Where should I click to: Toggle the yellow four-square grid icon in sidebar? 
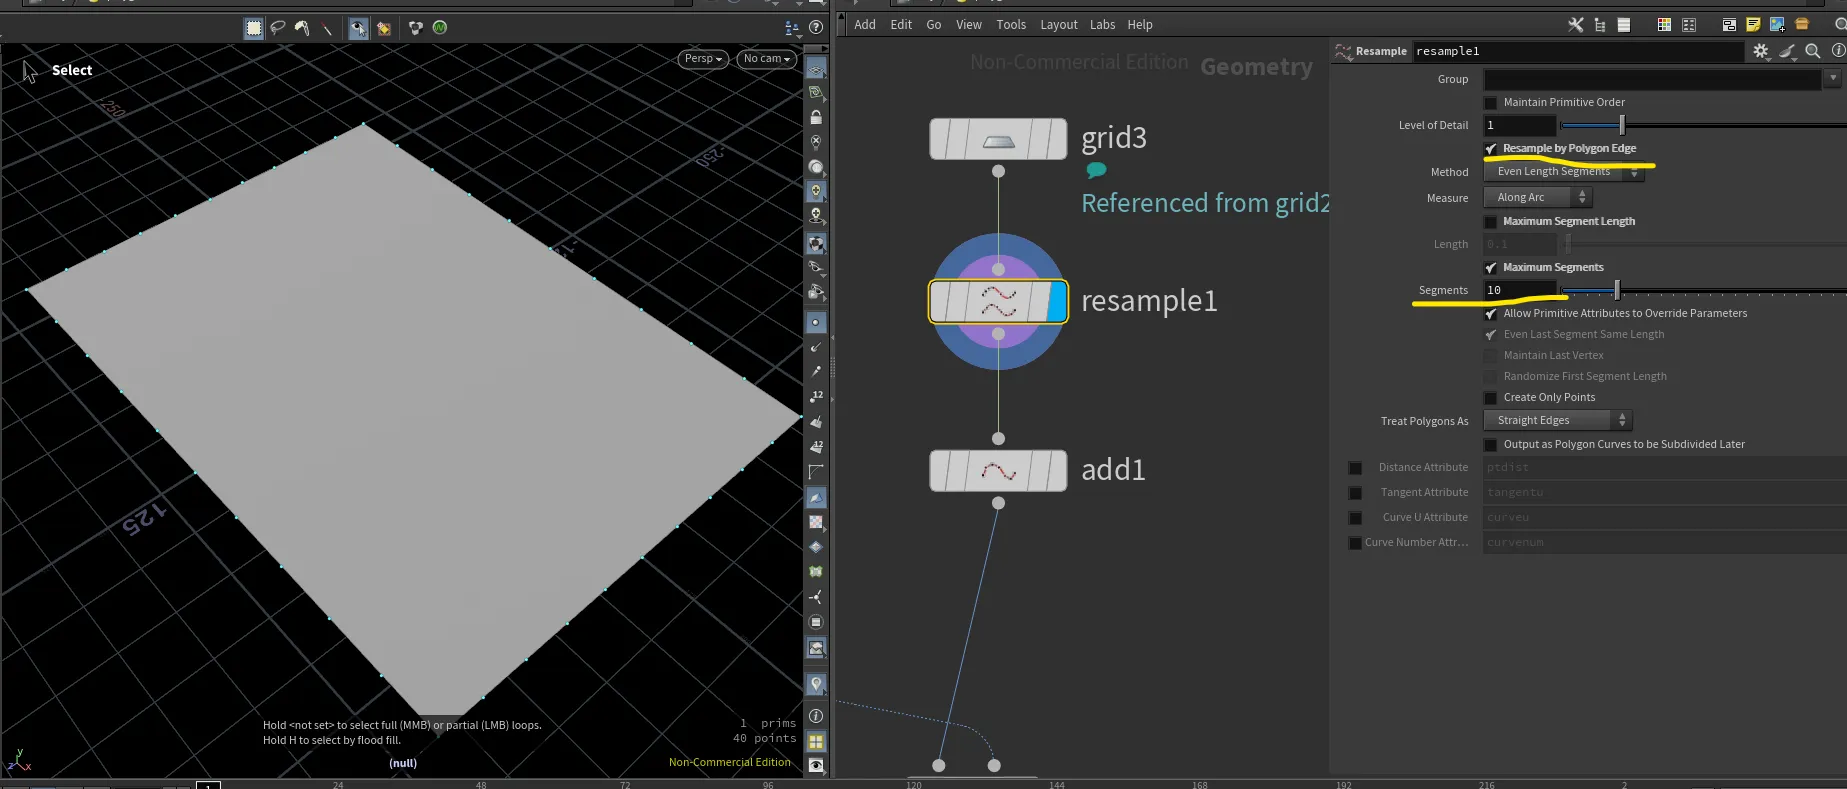click(816, 741)
